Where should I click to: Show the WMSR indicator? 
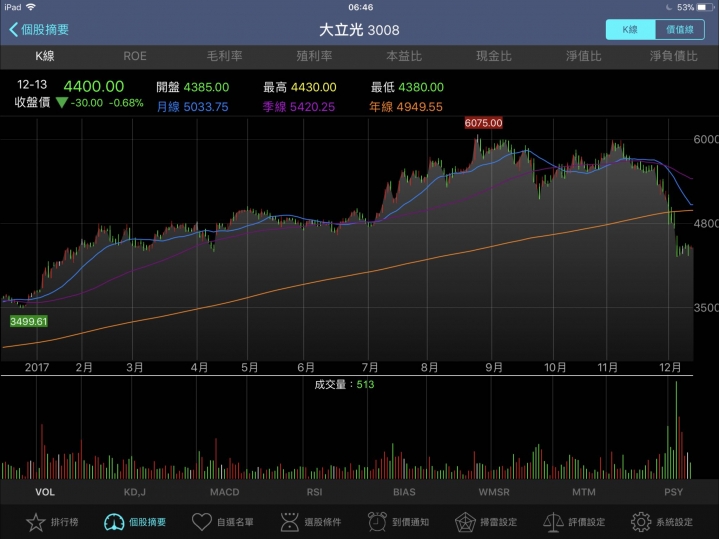click(494, 492)
